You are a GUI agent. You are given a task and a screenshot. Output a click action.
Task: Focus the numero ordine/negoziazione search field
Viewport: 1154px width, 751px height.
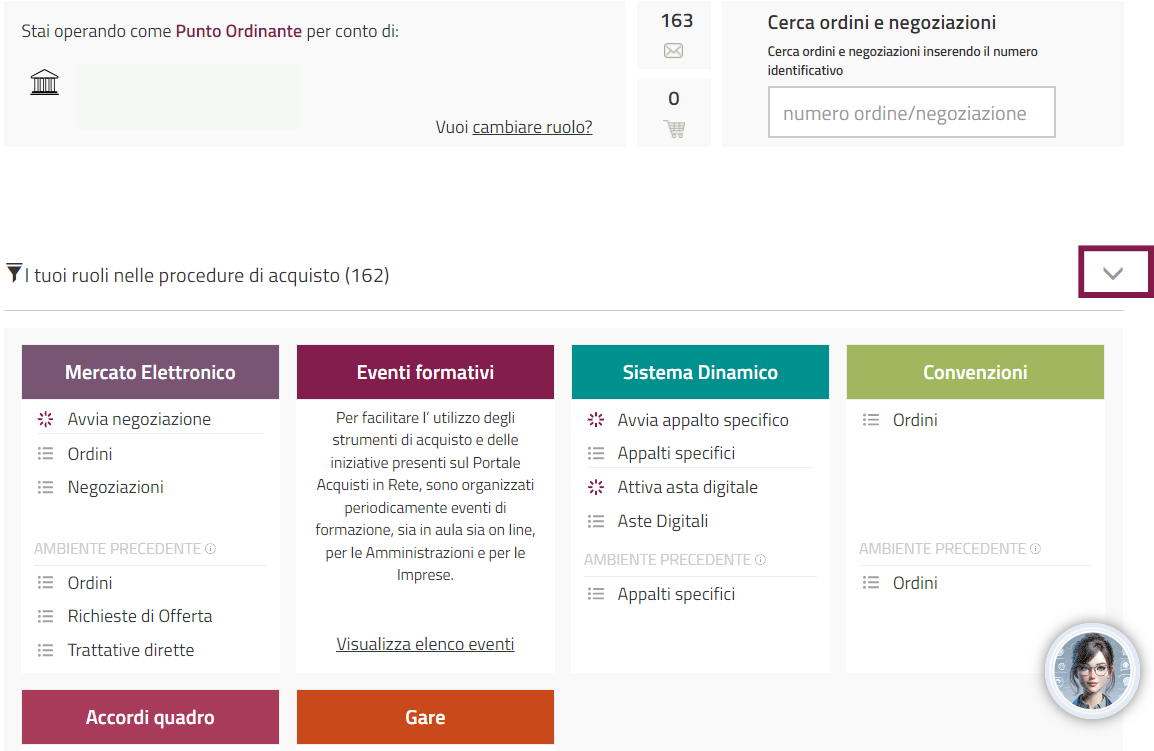click(911, 113)
